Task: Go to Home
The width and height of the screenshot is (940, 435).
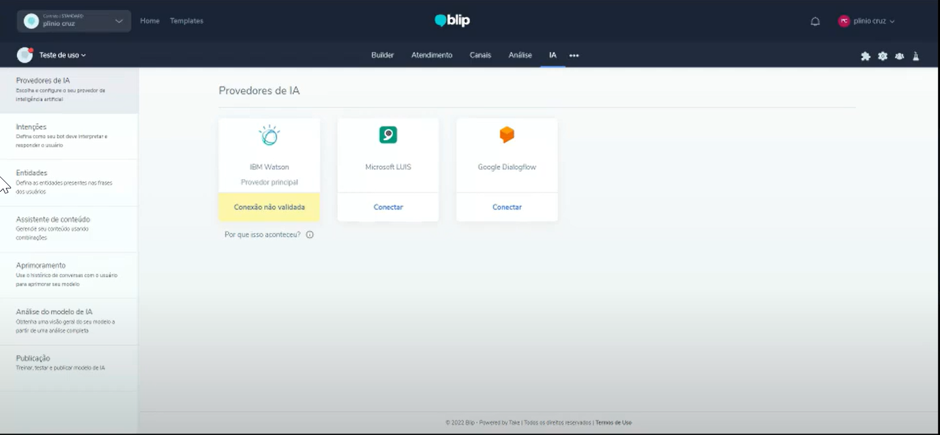Action: coord(150,20)
